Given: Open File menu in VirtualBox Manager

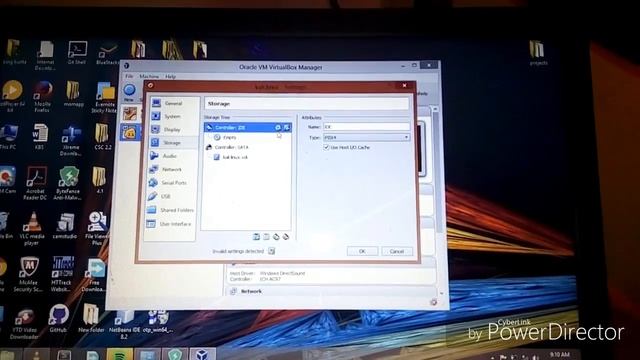Looking at the screenshot, I should [x=129, y=76].
